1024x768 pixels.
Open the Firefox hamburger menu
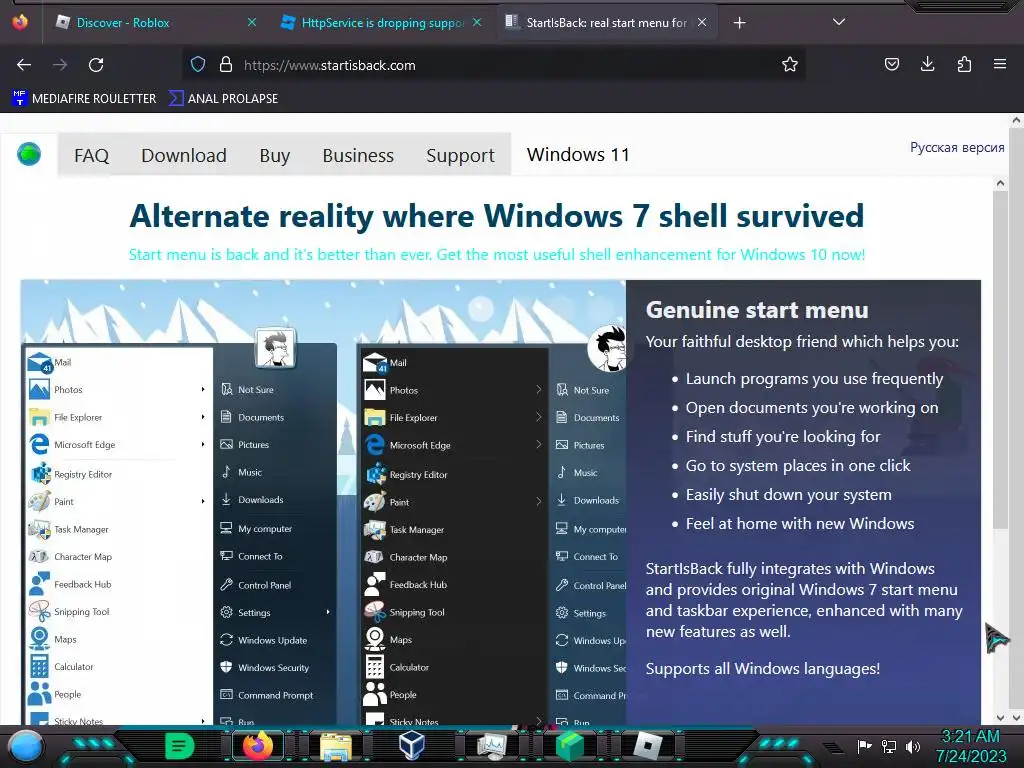point(1000,64)
